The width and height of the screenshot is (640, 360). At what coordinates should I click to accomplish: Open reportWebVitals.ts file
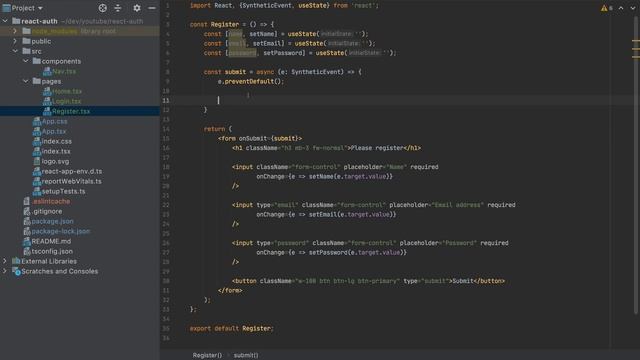(x=71, y=181)
